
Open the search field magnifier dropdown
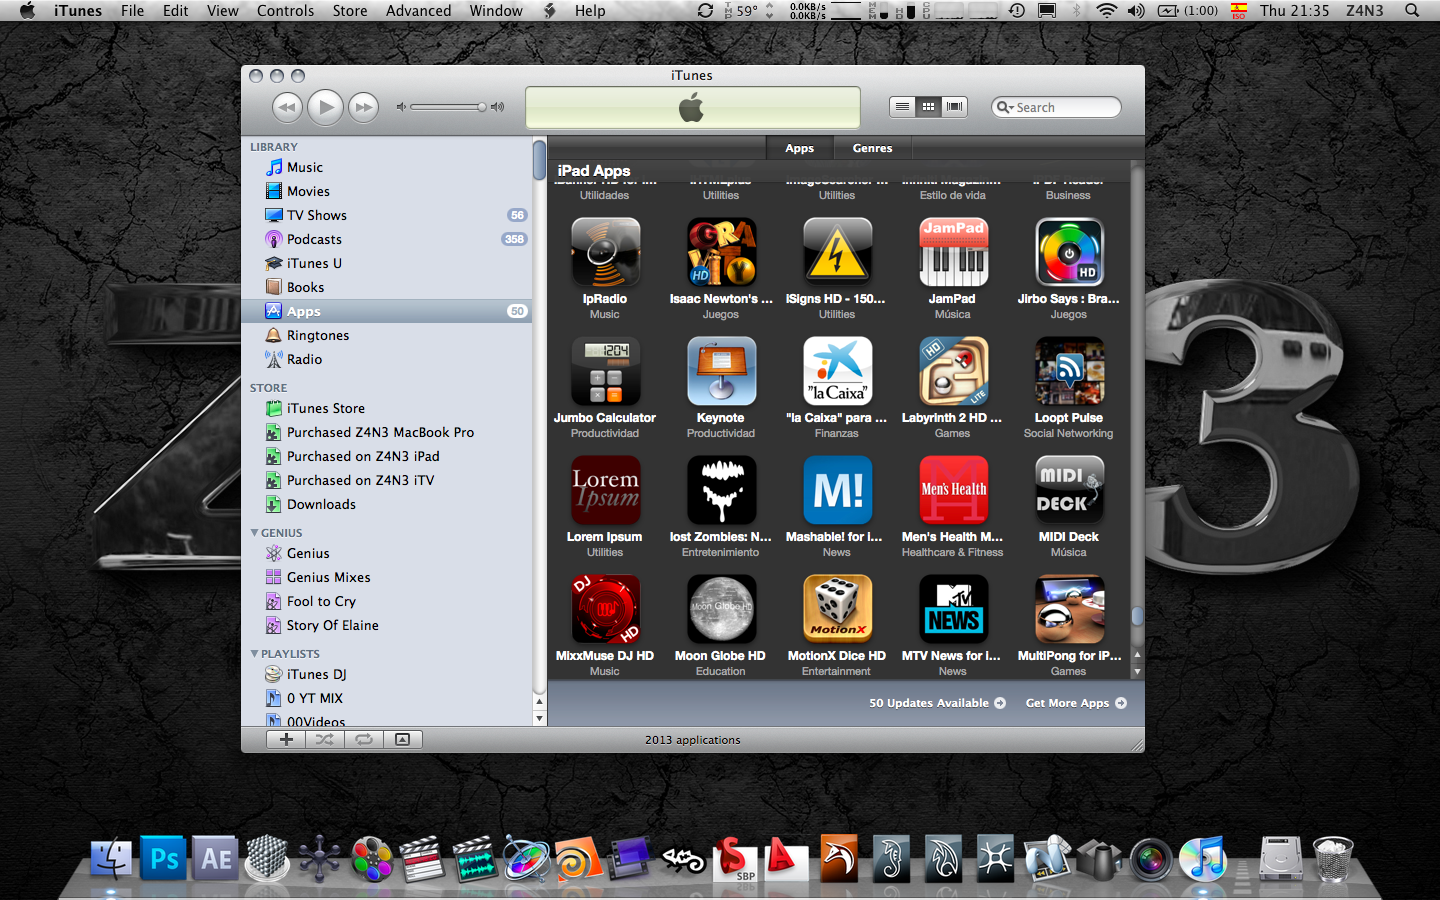(x=1005, y=107)
